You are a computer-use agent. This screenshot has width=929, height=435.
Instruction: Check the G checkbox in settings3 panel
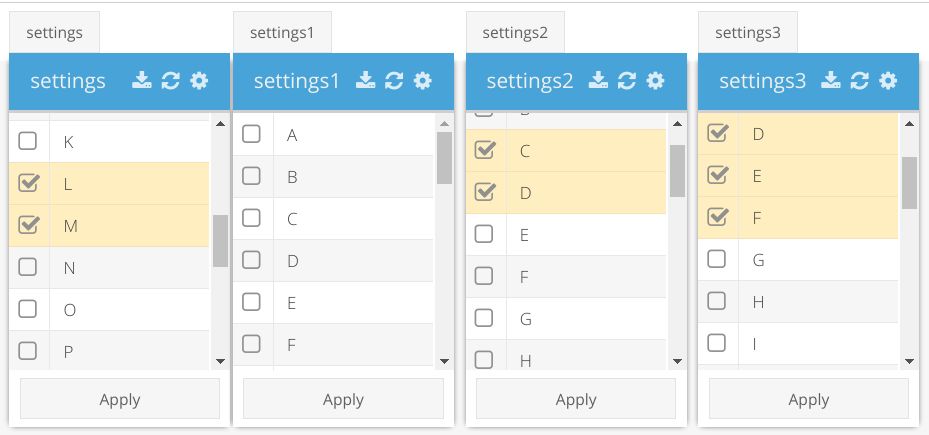point(716,259)
